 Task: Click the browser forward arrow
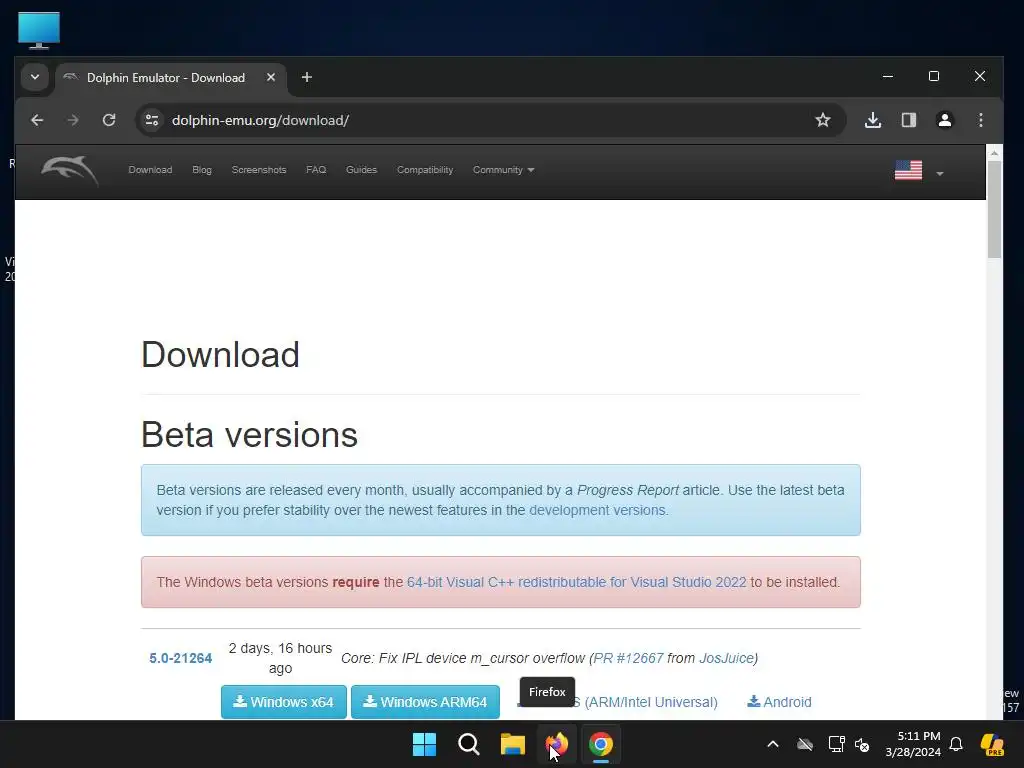pyautogui.click(x=73, y=120)
